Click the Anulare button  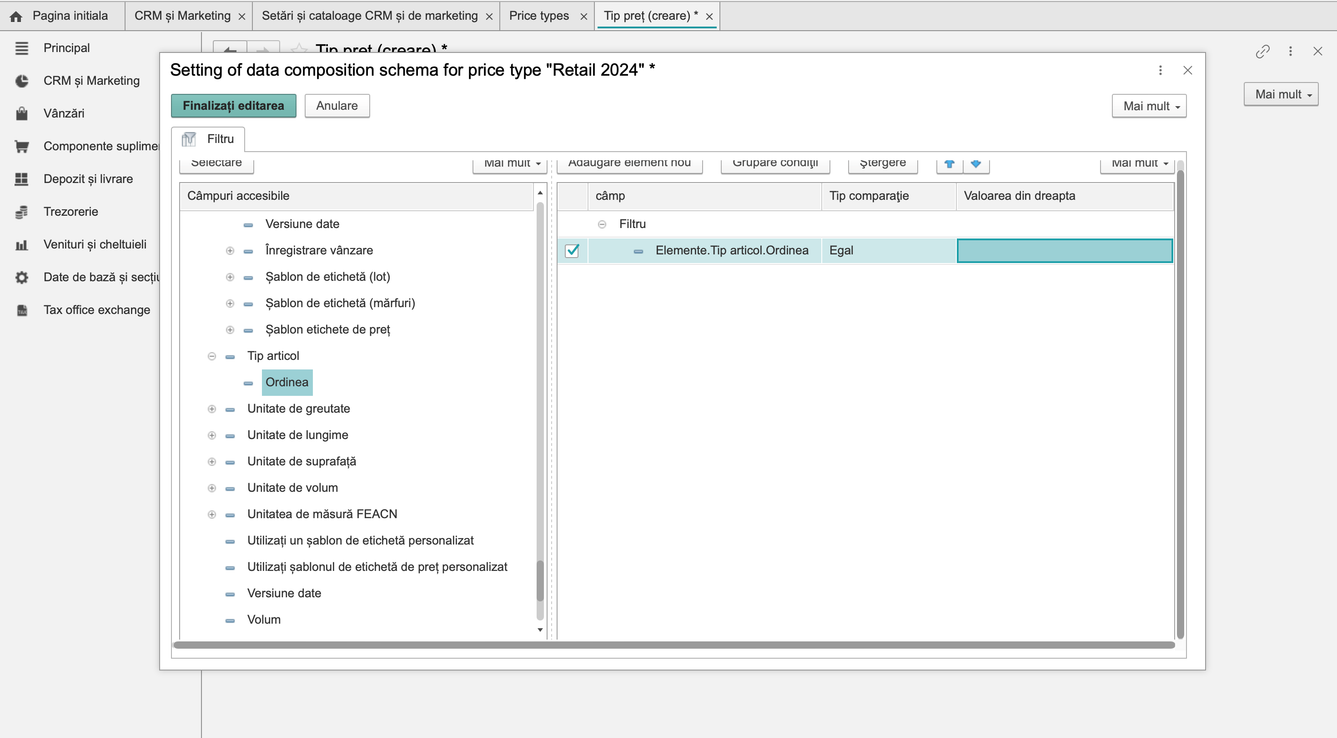coord(337,106)
